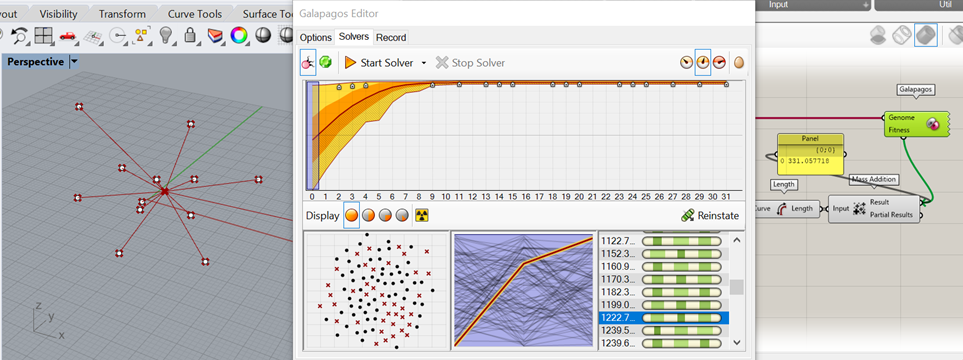The width and height of the screenshot is (963, 360).
Task: Click the egg-shaped icon in solver toolbar
Action: click(739, 63)
